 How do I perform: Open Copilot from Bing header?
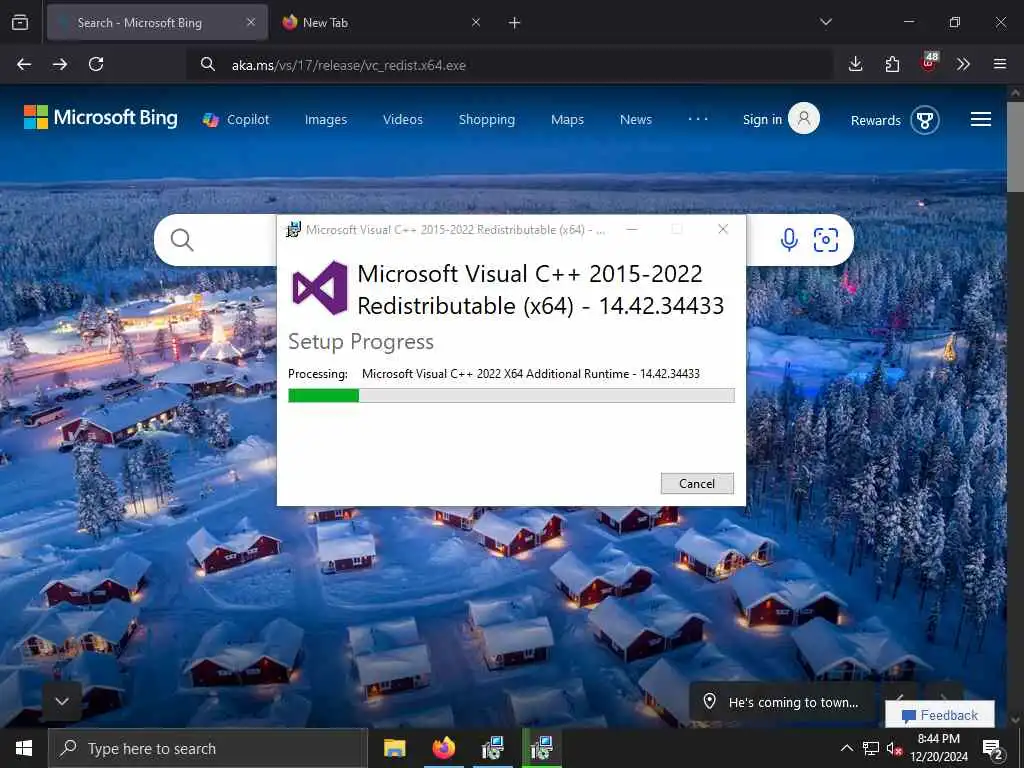point(236,120)
